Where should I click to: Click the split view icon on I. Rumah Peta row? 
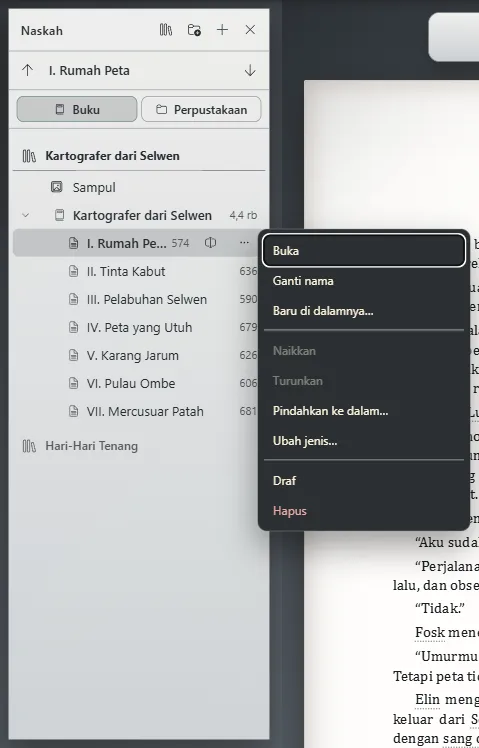coord(210,243)
